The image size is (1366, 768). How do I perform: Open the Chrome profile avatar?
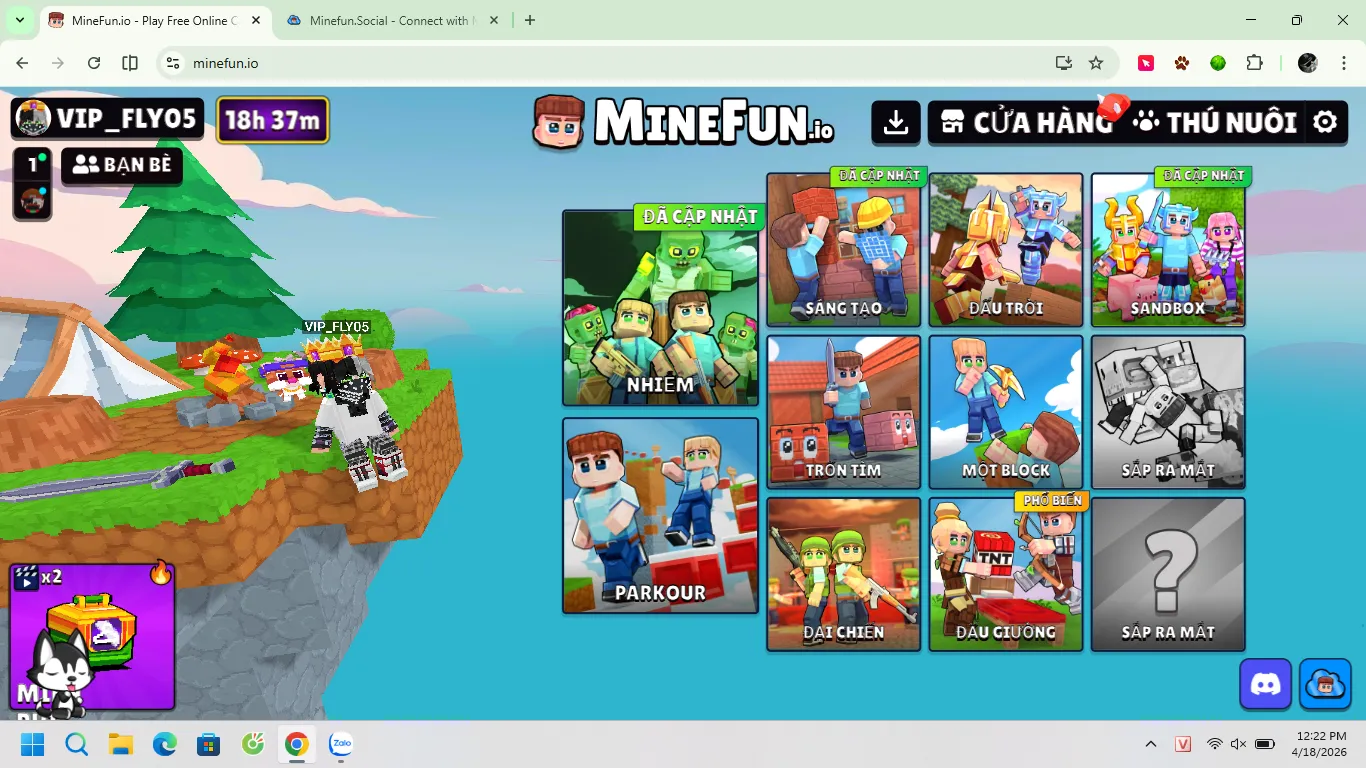click(1307, 63)
